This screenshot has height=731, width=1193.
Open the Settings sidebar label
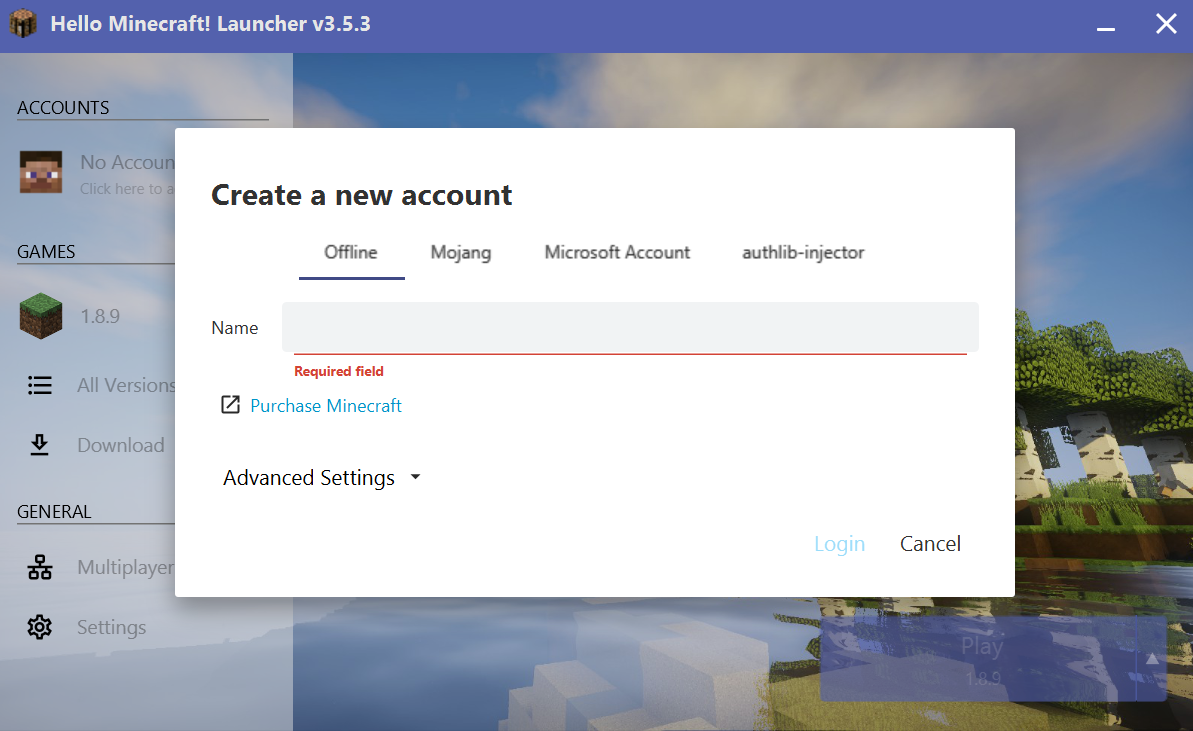click(111, 628)
